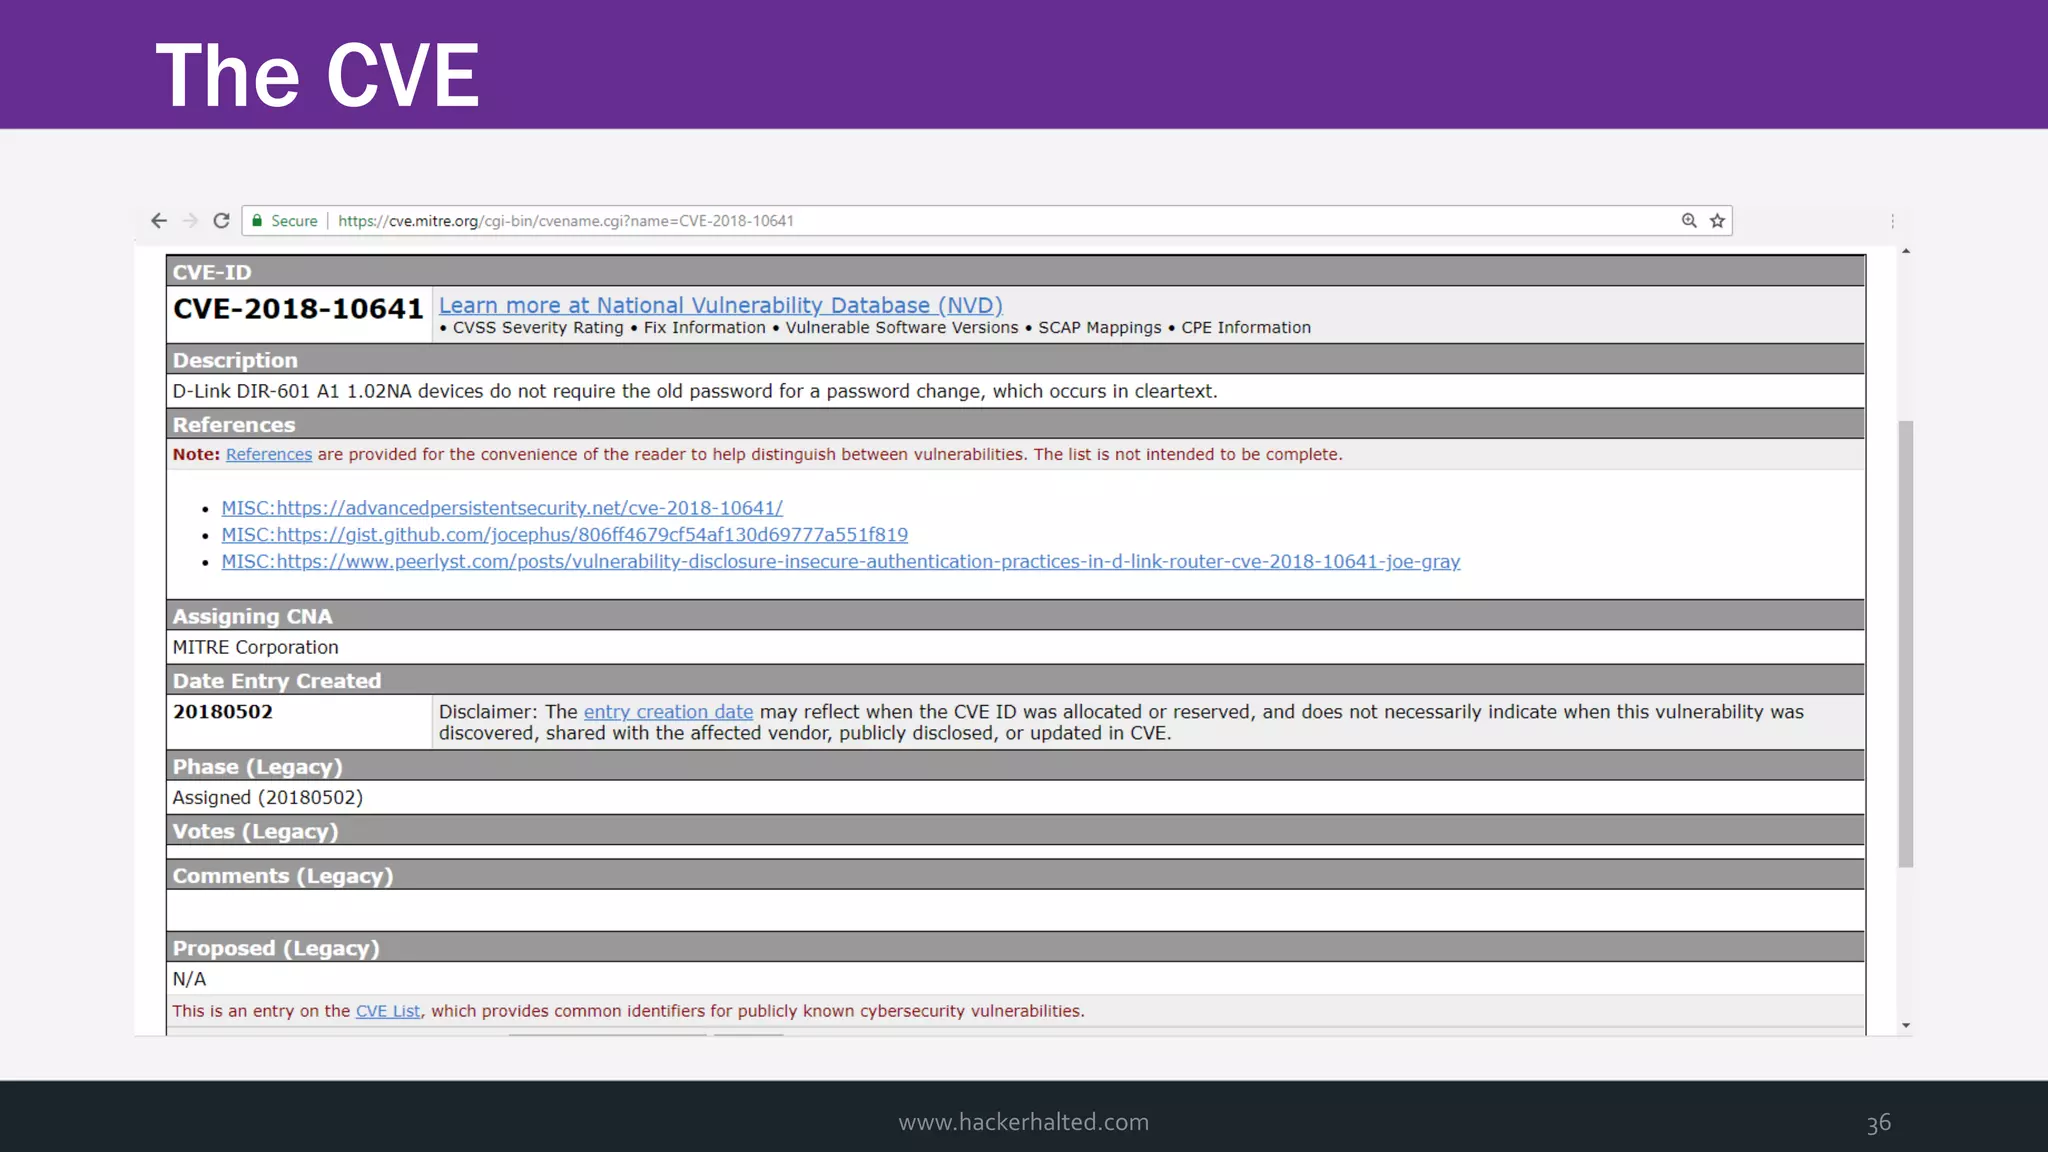Viewport: 2048px width, 1152px height.
Task: Open Learn more at National Vulnerability Database link
Action: (x=720, y=305)
